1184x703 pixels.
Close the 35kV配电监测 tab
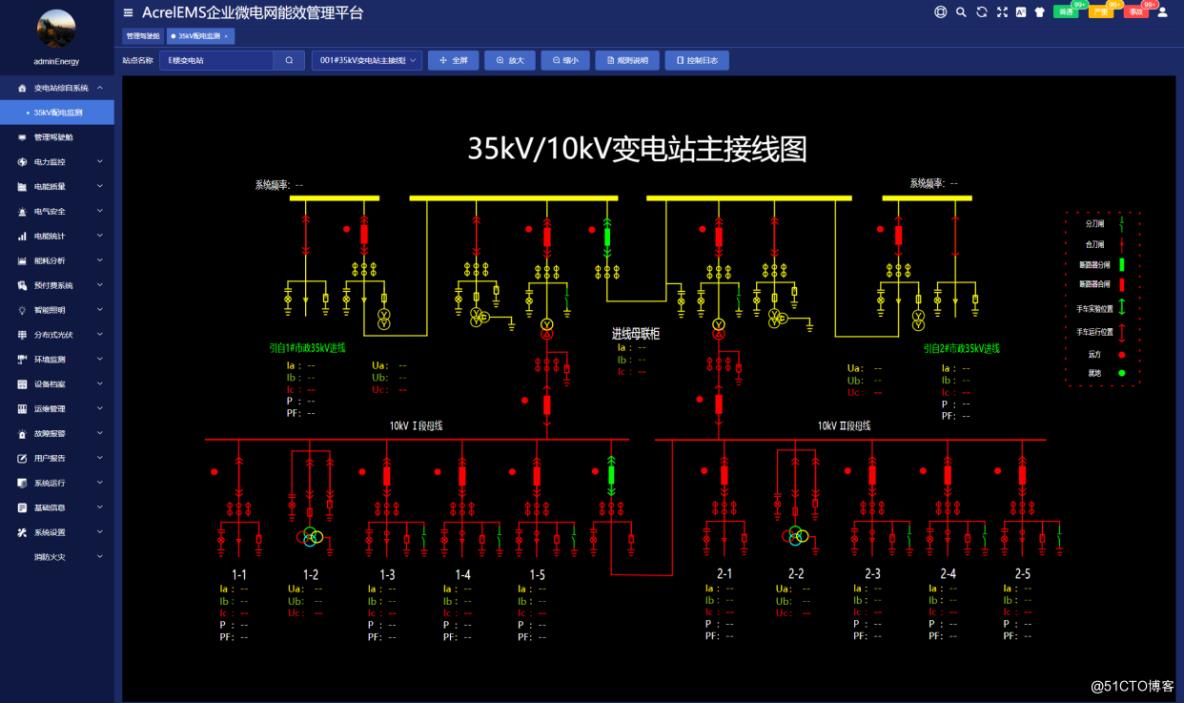tap(226, 36)
